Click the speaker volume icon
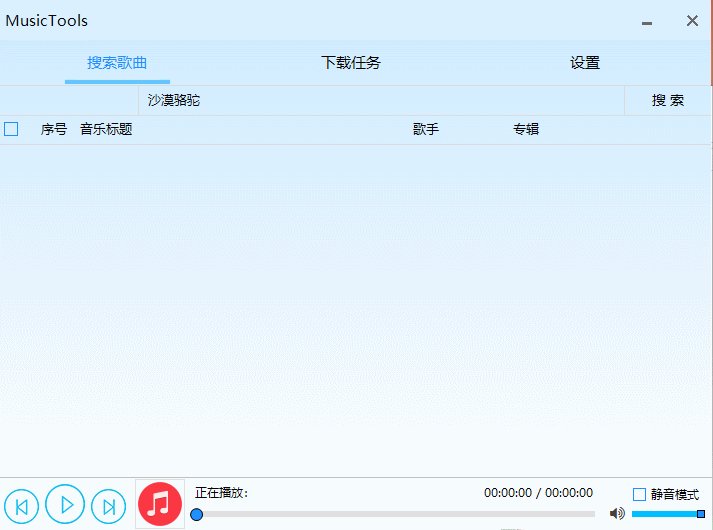This screenshot has width=713, height=530. coord(617,513)
